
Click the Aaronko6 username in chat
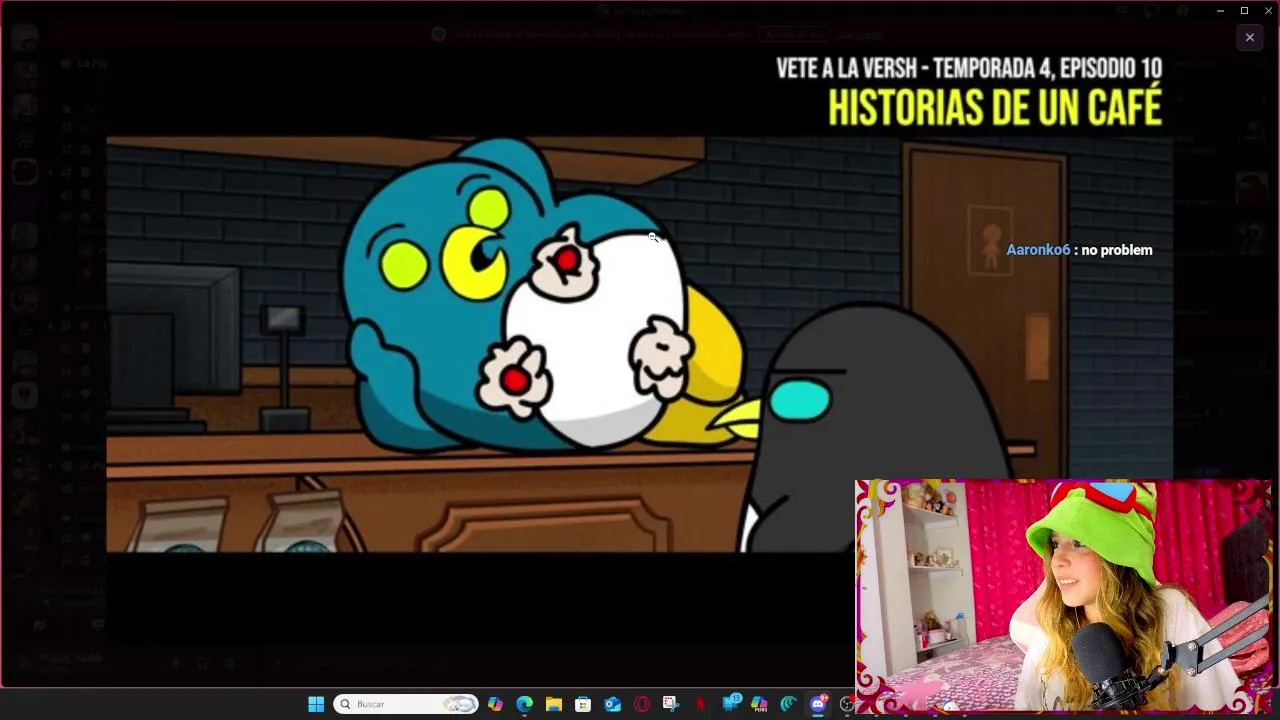click(1038, 250)
